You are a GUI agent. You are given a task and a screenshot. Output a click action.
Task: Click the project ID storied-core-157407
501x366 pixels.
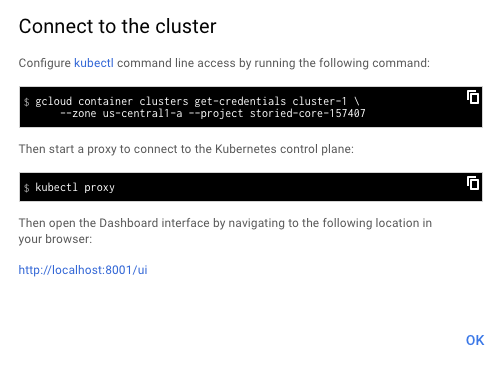308,114
